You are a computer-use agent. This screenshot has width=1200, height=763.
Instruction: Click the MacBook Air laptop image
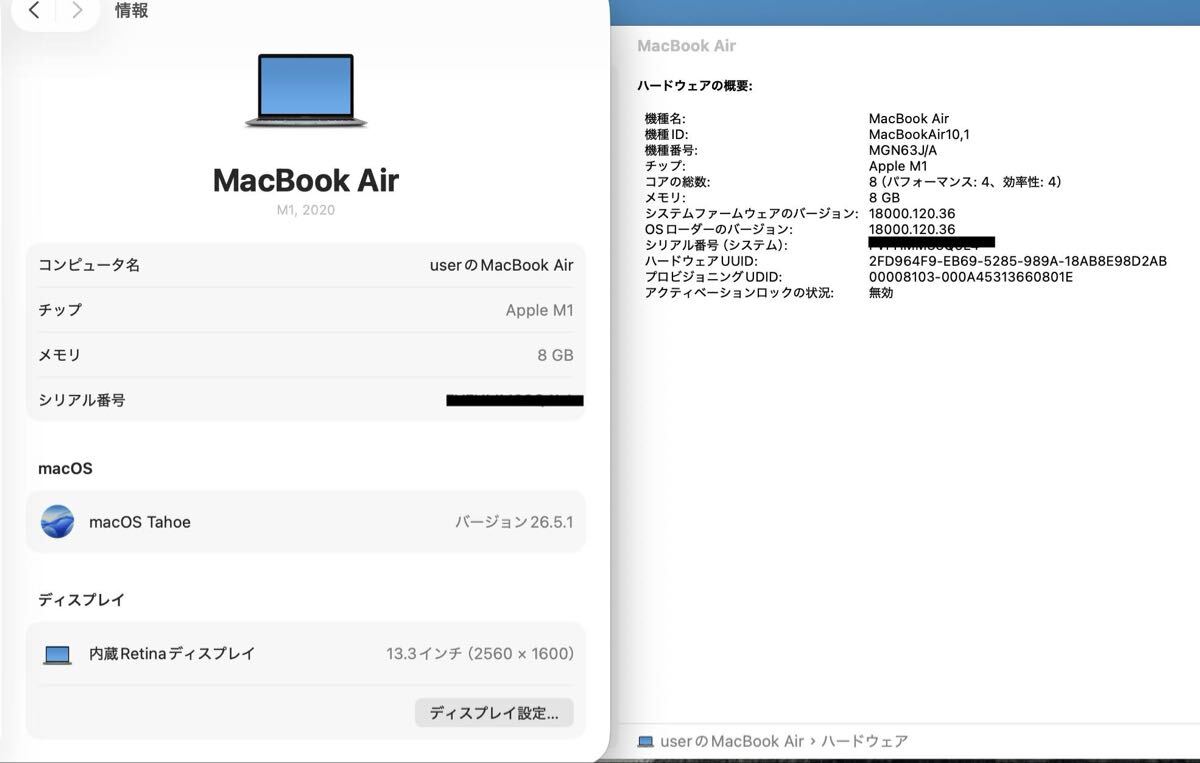point(306,90)
